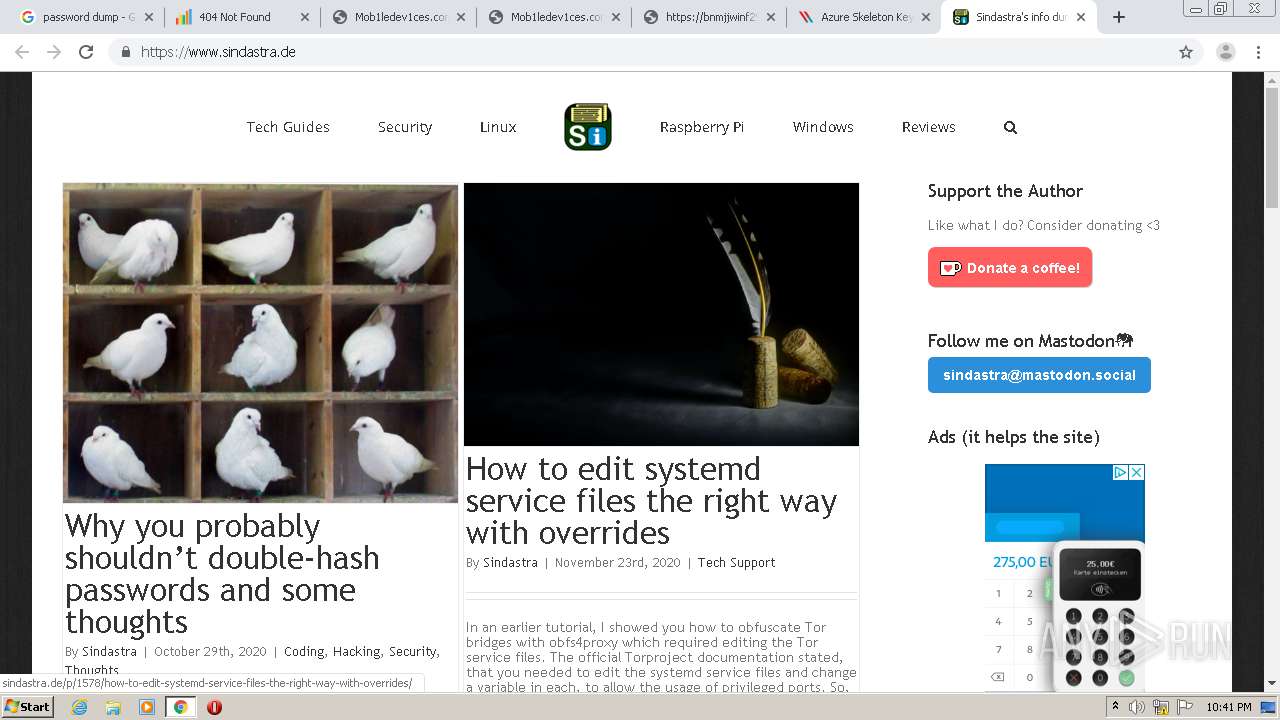Click the taskbar clock showing 10:41 PM

click(1231, 707)
